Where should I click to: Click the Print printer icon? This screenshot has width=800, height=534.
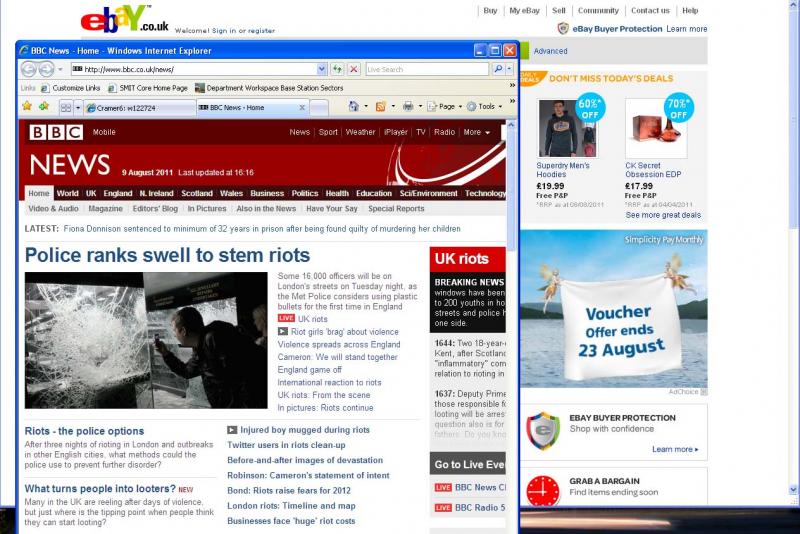point(408,106)
